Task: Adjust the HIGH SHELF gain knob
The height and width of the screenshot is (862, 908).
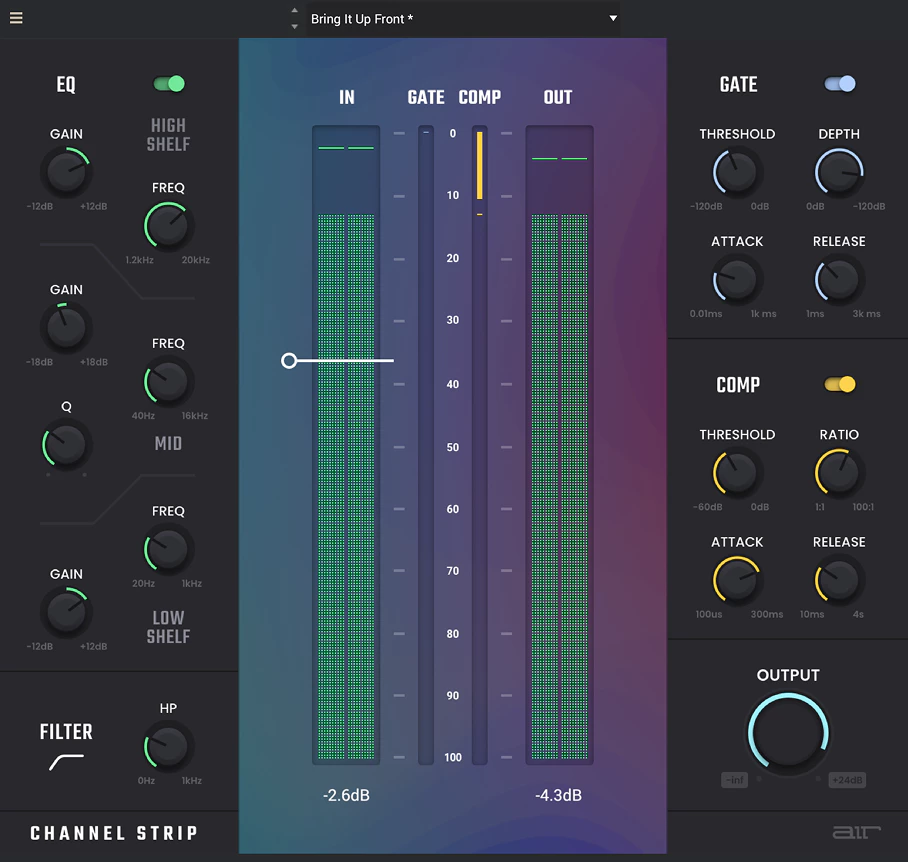Action: (66, 170)
